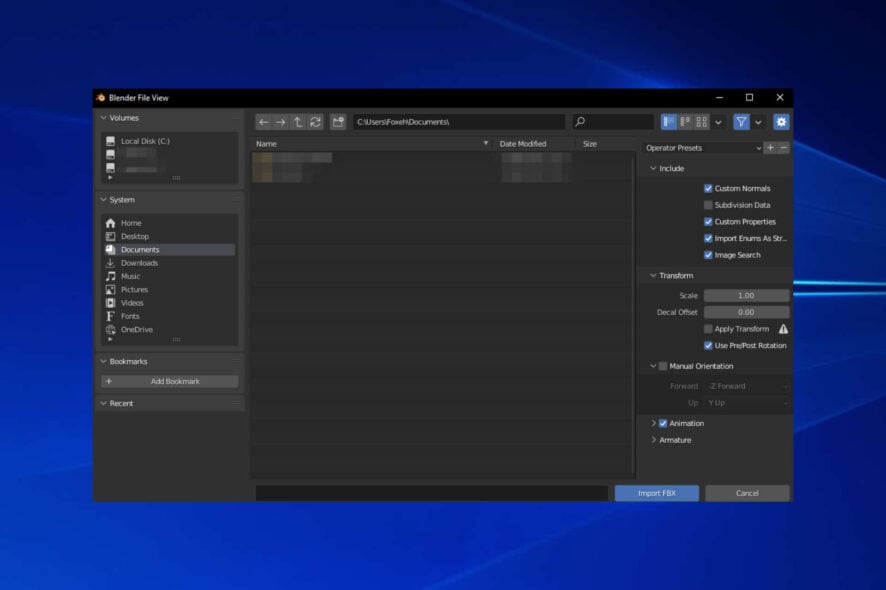Collapse the Transform panel
886x590 pixels.
[653, 275]
